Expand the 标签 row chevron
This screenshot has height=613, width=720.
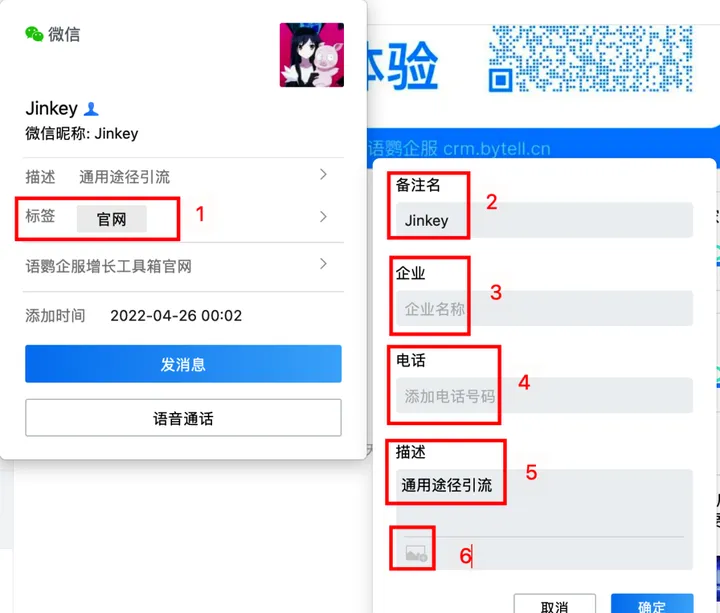(x=323, y=217)
